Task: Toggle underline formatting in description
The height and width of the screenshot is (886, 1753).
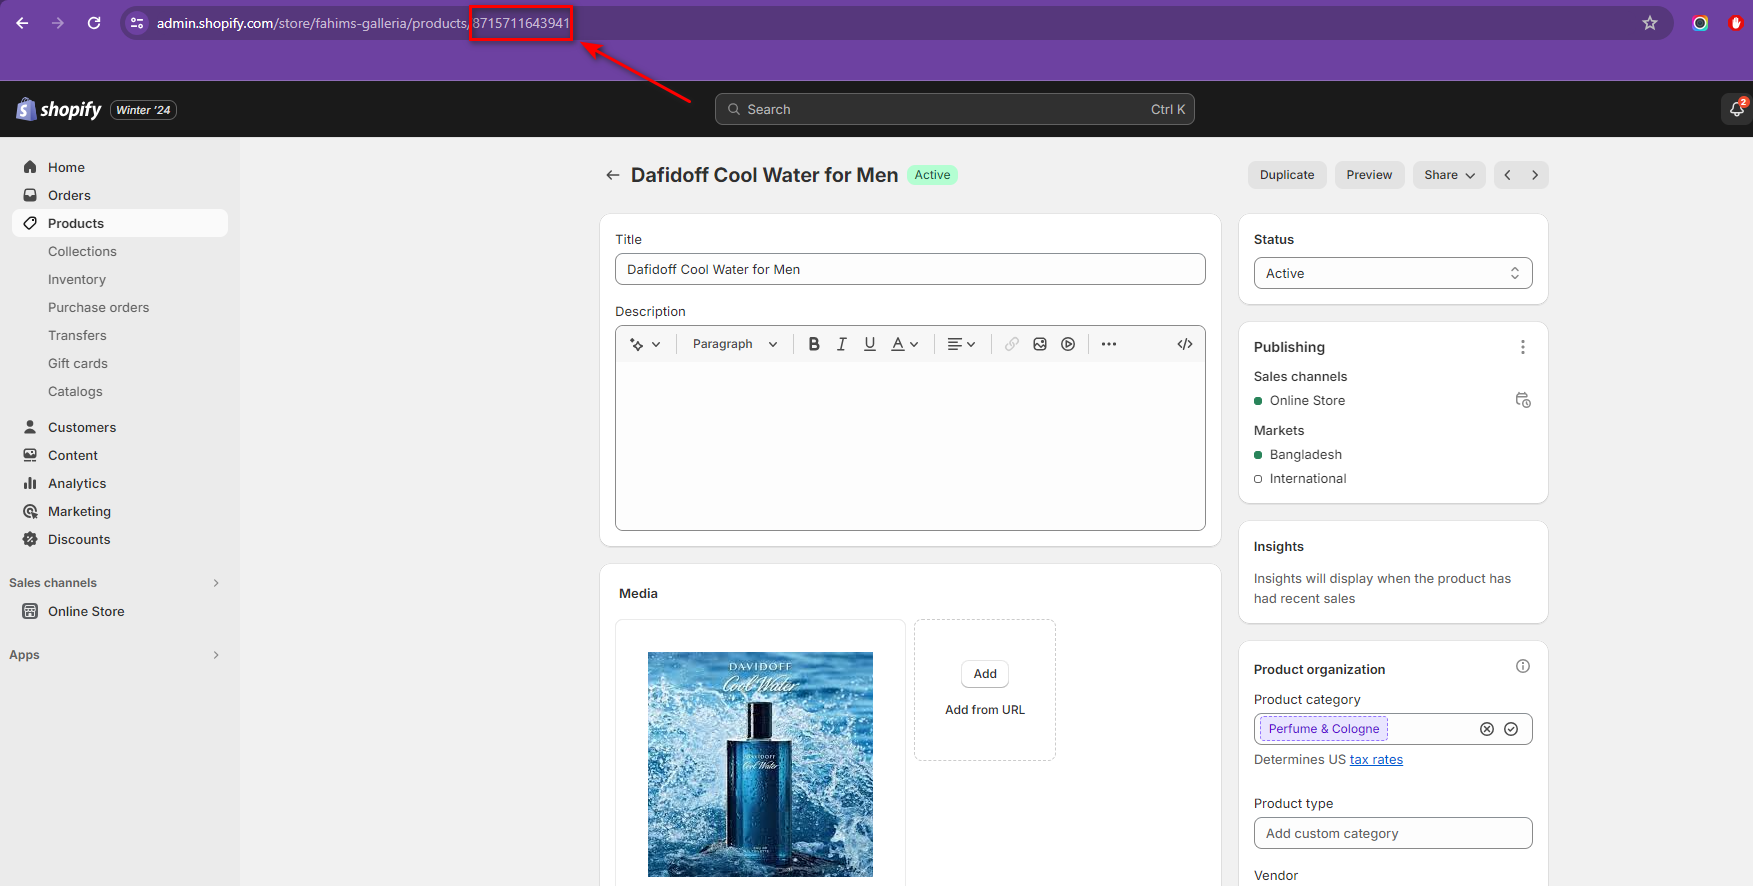Action: click(870, 344)
